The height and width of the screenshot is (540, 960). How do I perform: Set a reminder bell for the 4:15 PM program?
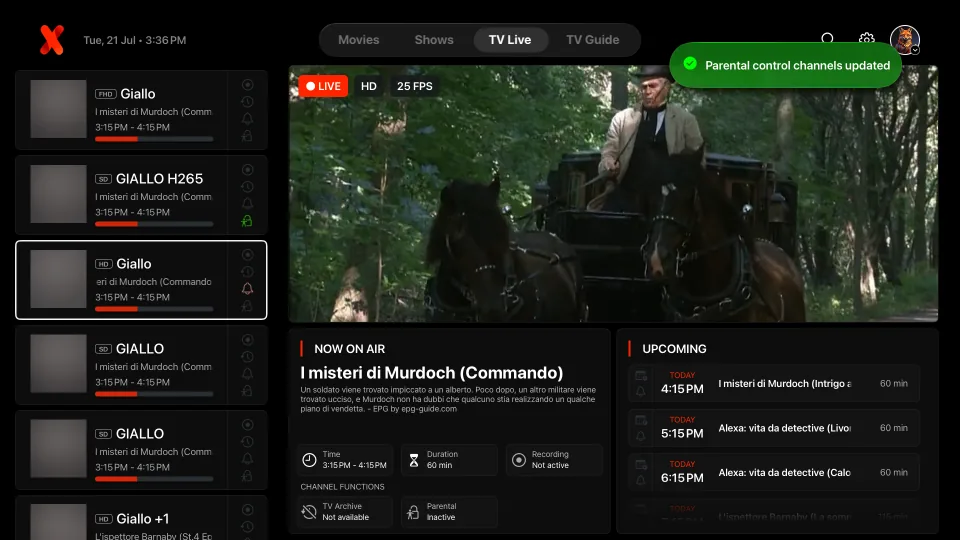641,391
